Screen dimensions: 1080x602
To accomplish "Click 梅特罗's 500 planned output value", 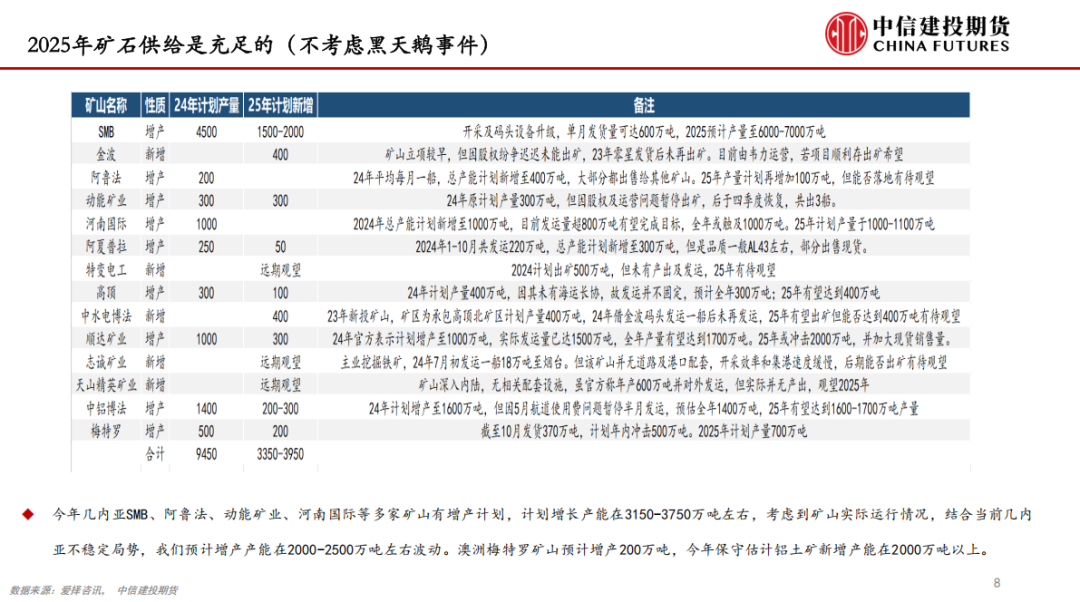I will tap(207, 431).
